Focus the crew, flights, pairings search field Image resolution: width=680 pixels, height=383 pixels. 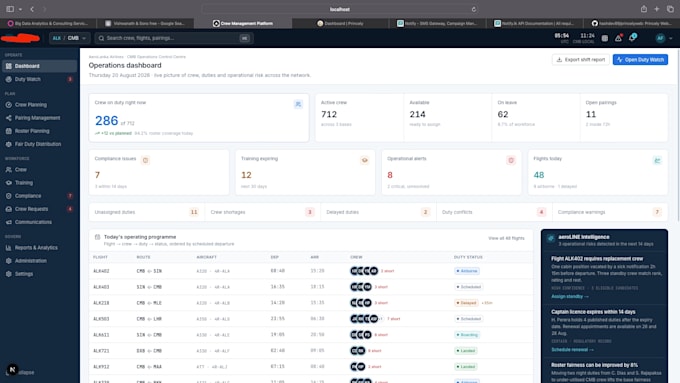tap(173, 38)
